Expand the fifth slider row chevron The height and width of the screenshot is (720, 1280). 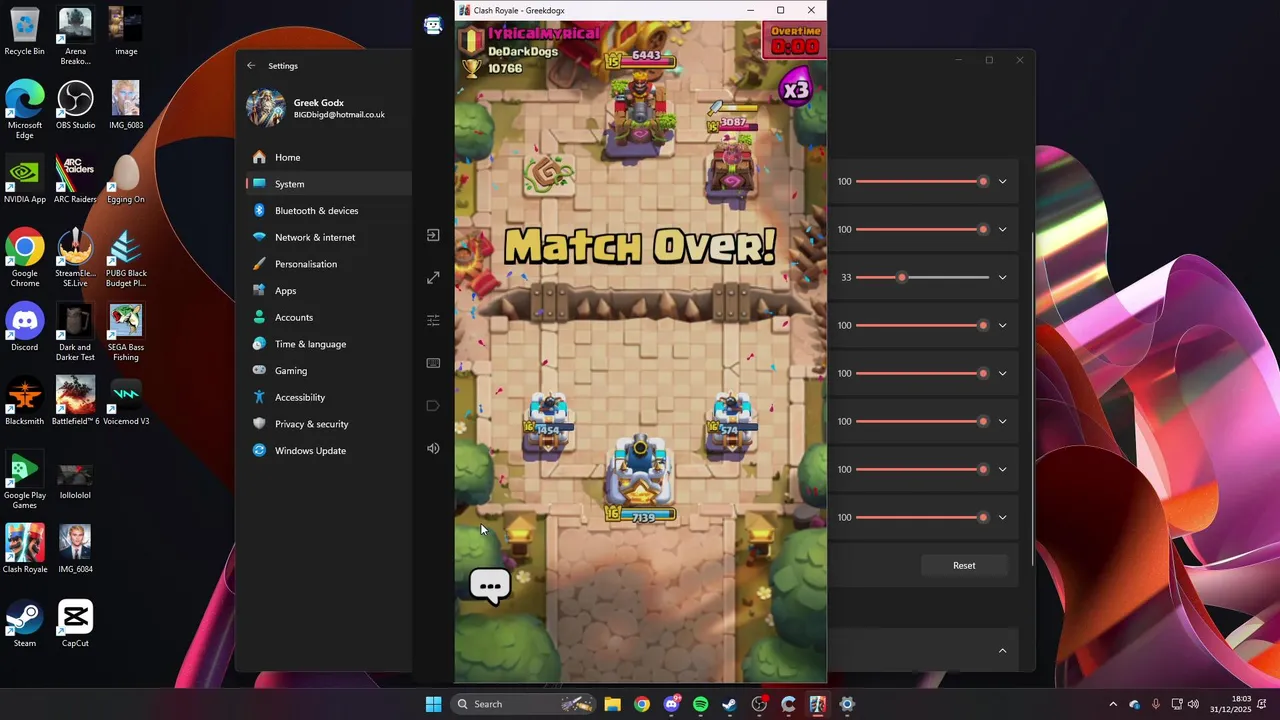click(x=1002, y=373)
